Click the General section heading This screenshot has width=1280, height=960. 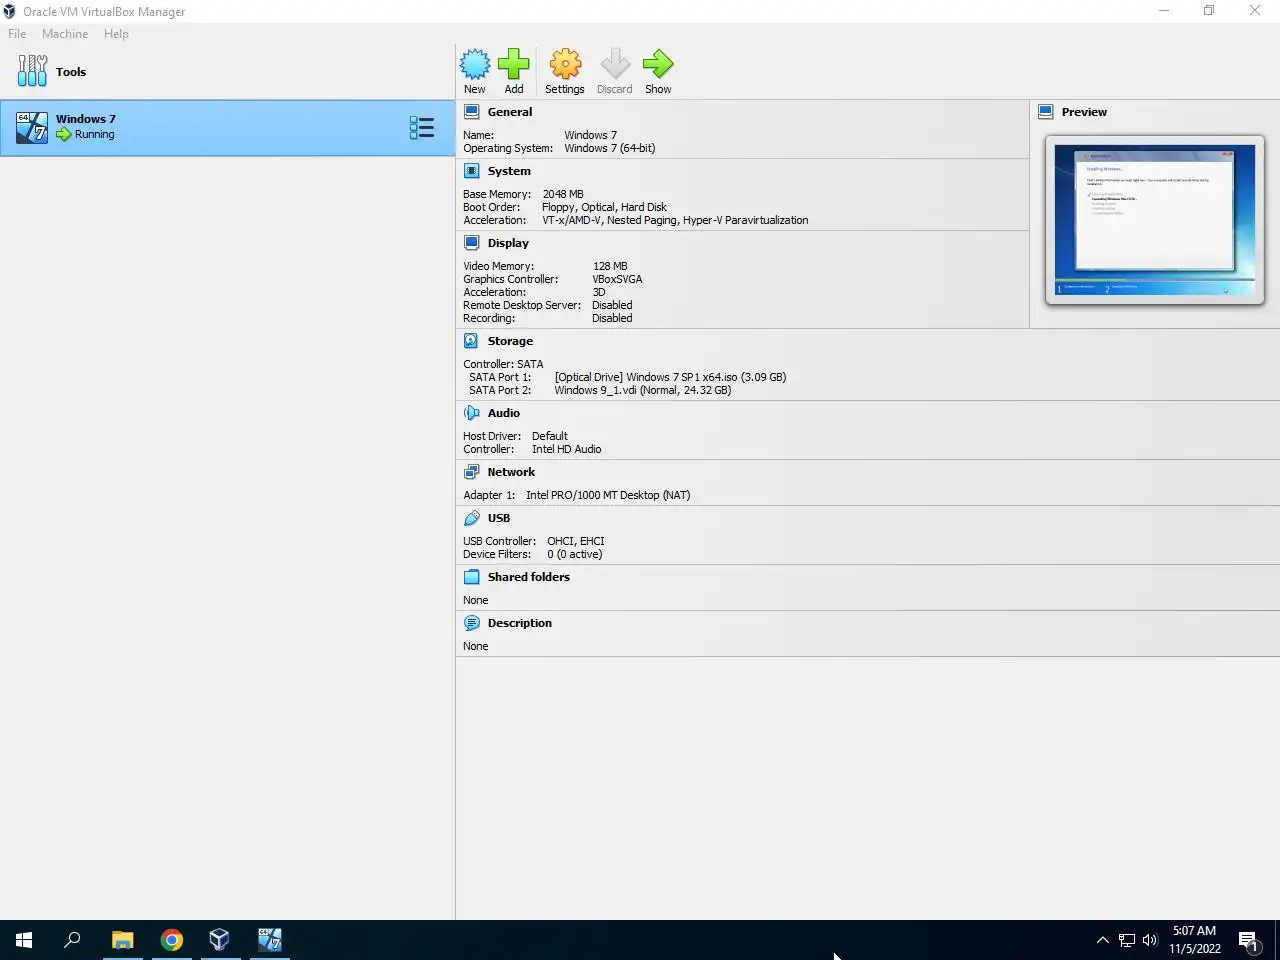point(510,112)
